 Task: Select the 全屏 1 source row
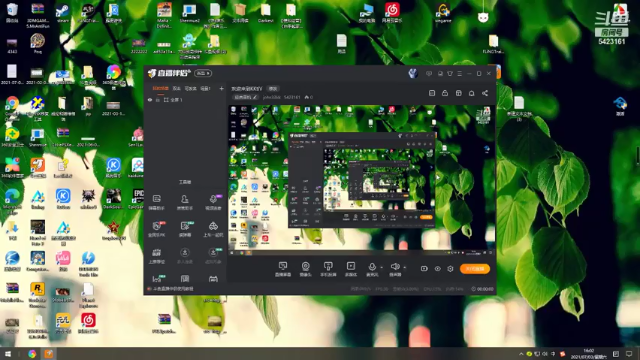(x=186, y=100)
